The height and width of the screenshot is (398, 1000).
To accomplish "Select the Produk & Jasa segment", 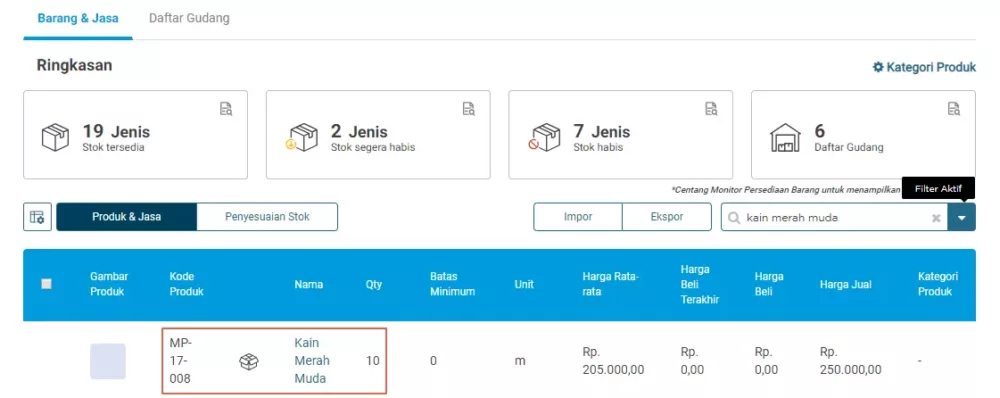I will [126, 217].
